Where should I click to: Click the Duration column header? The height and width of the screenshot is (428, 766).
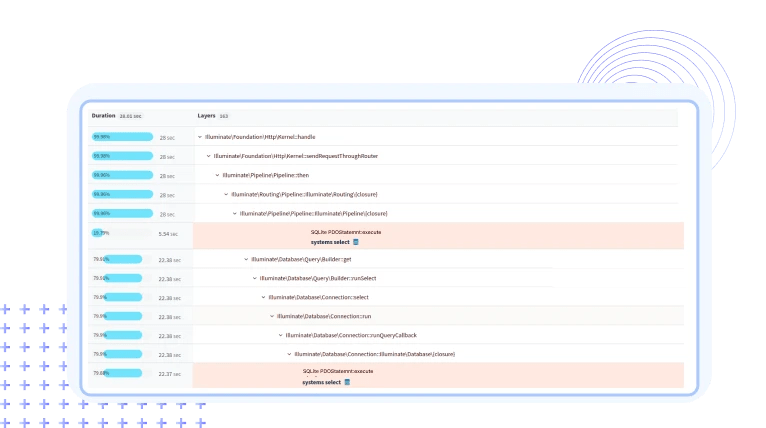pyautogui.click(x=104, y=116)
